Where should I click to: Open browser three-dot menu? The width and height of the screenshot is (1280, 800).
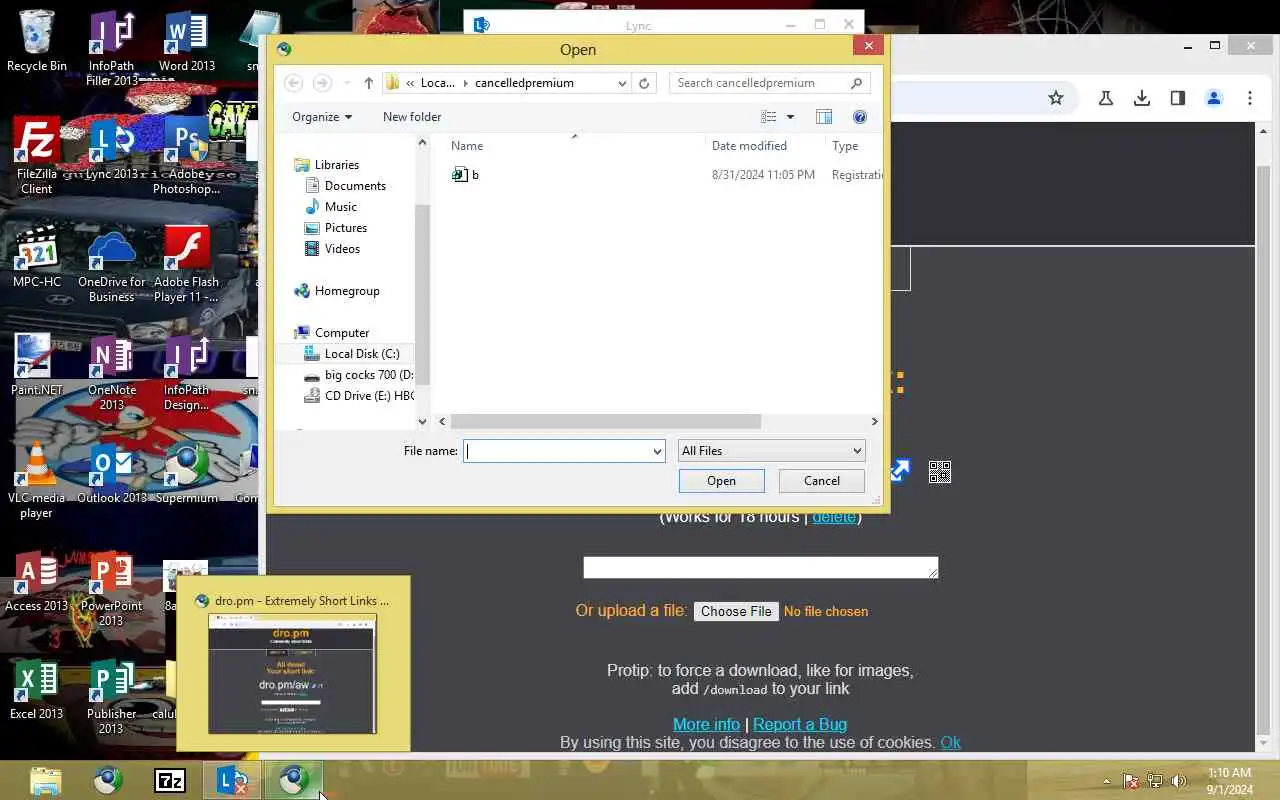click(x=1250, y=98)
